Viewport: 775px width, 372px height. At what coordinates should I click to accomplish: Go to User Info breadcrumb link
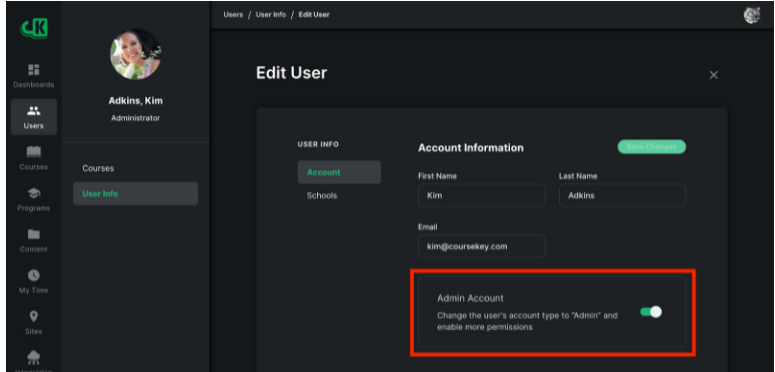pos(271,15)
